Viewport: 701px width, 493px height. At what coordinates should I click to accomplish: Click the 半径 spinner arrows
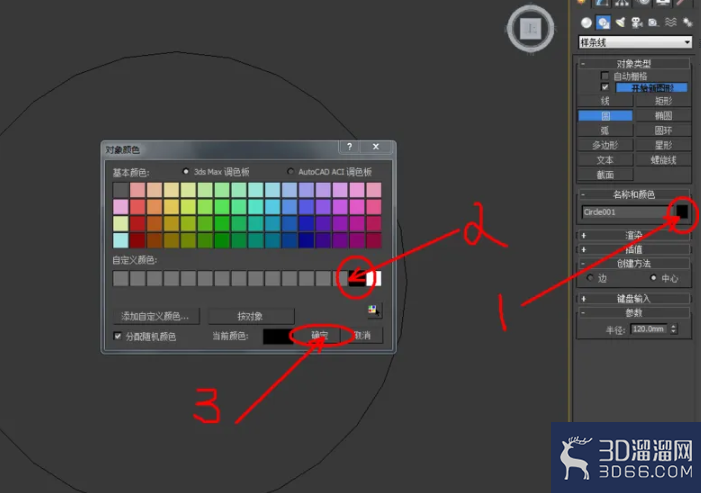pos(673,329)
